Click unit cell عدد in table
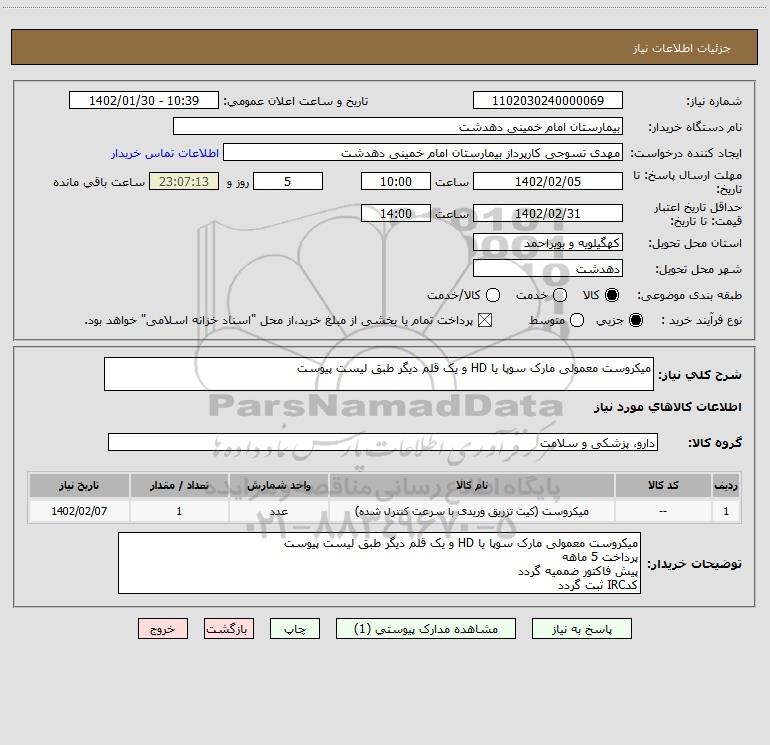Screen dimensions: 770x745 pyautogui.click(x=278, y=511)
